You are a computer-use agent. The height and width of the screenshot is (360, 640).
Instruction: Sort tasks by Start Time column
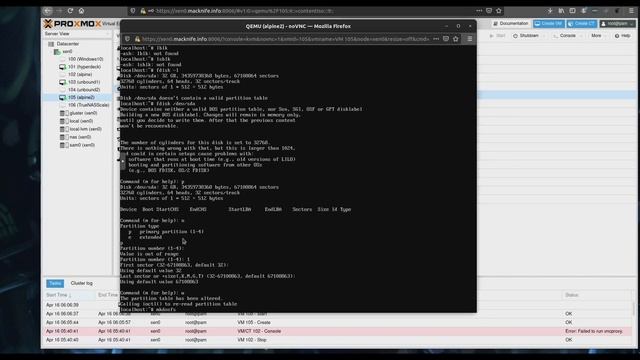(69, 295)
